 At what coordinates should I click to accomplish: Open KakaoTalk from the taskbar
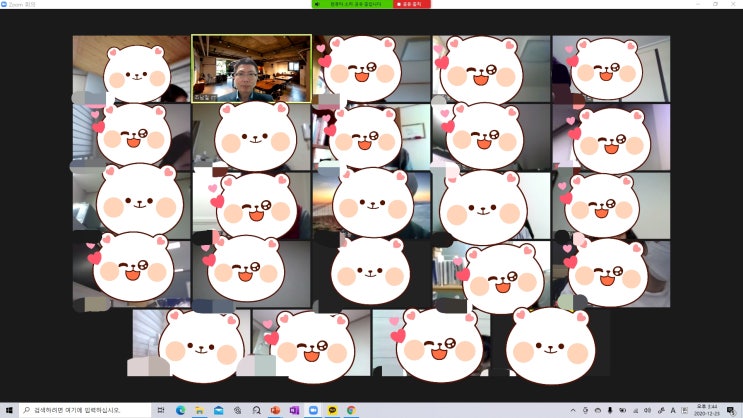pyautogui.click(x=332, y=410)
